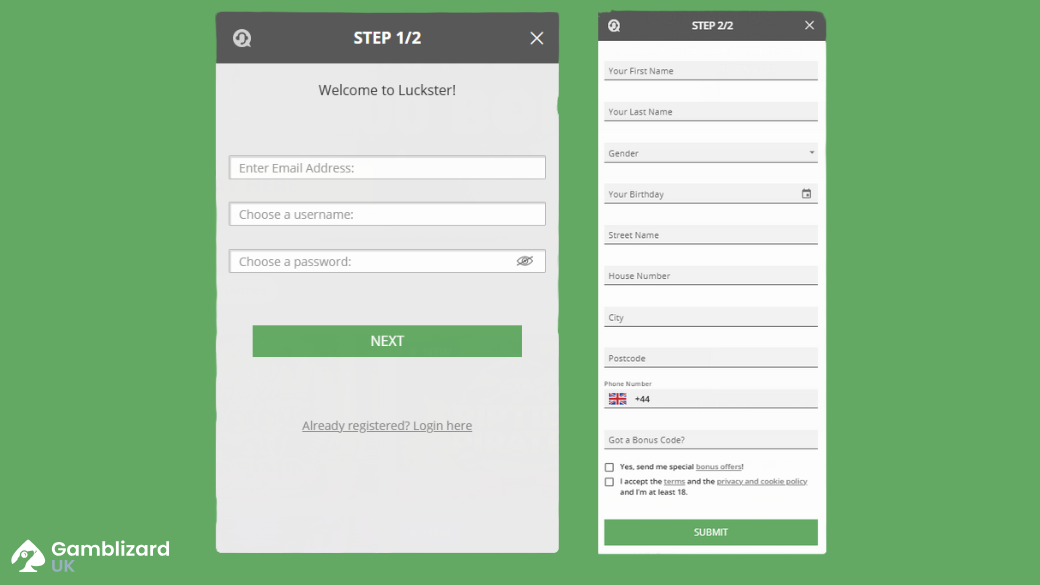Viewport: 1040px width, 585px height.
Task: Focus the Your Birthday field
Action: pos(711,194)
